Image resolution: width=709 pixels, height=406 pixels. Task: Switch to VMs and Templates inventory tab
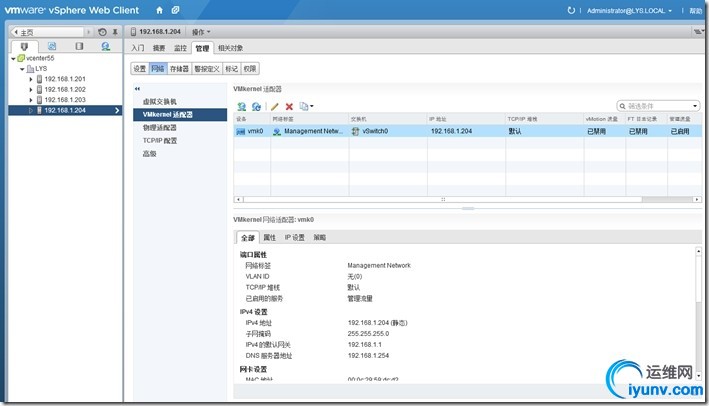(x=52, y=46)
